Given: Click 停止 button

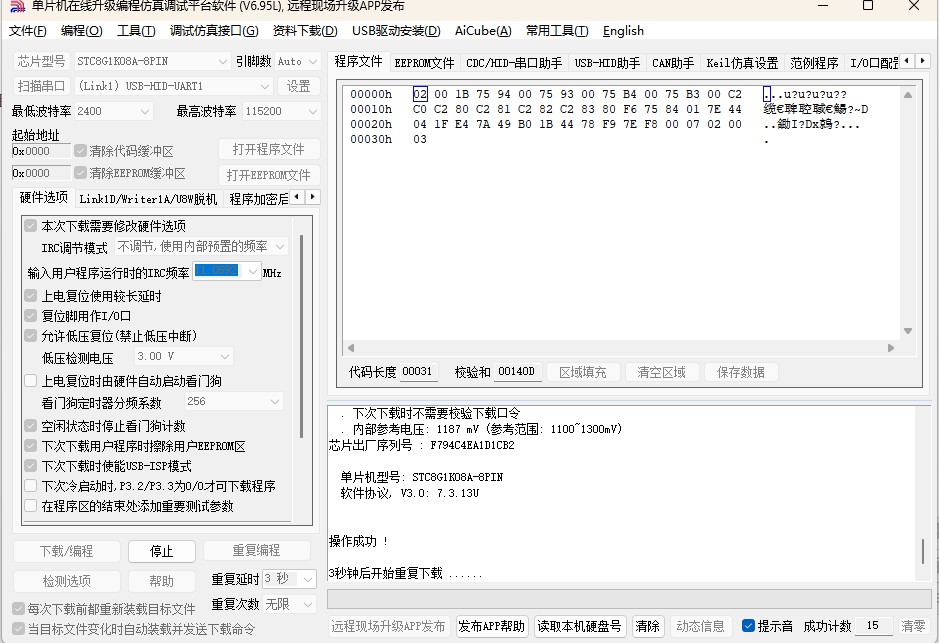Looking at the screenshot, I should tap(162, 551).
